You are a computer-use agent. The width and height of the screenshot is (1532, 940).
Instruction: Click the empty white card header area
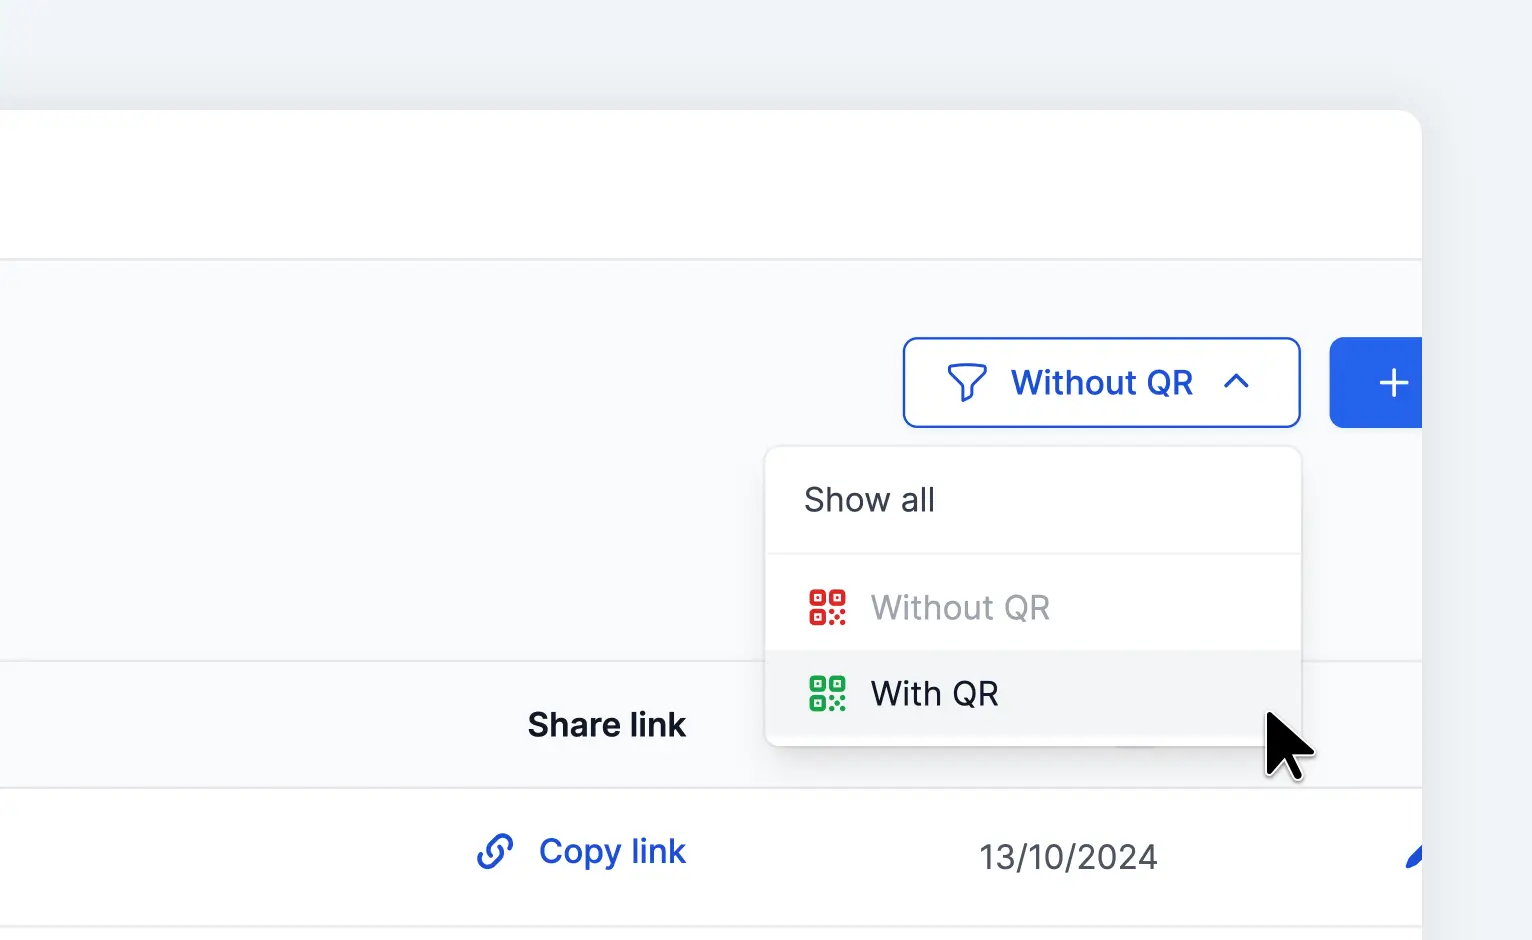click(700, 185)
